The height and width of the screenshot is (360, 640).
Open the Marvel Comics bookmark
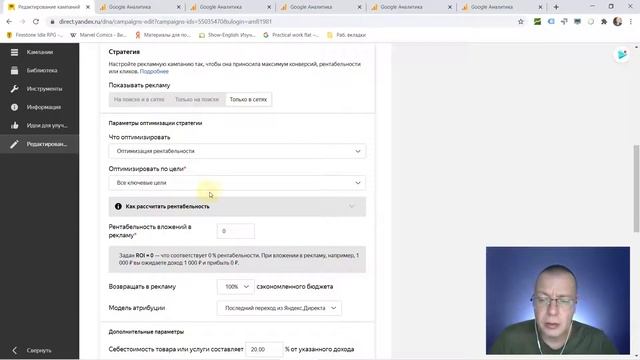coord(98,35)
